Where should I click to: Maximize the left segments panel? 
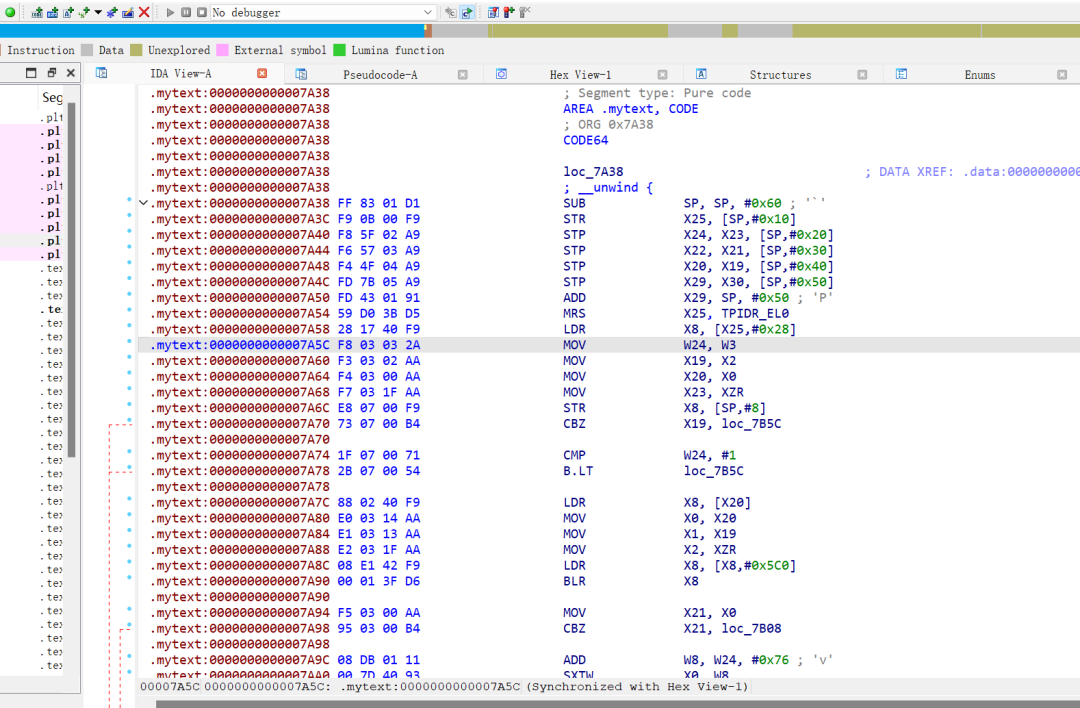pyautogui.click(x=31, y=73)
